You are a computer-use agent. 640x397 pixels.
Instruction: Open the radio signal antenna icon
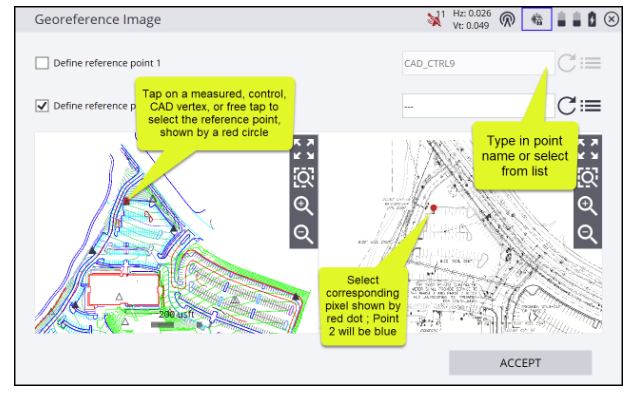(507, 19)
